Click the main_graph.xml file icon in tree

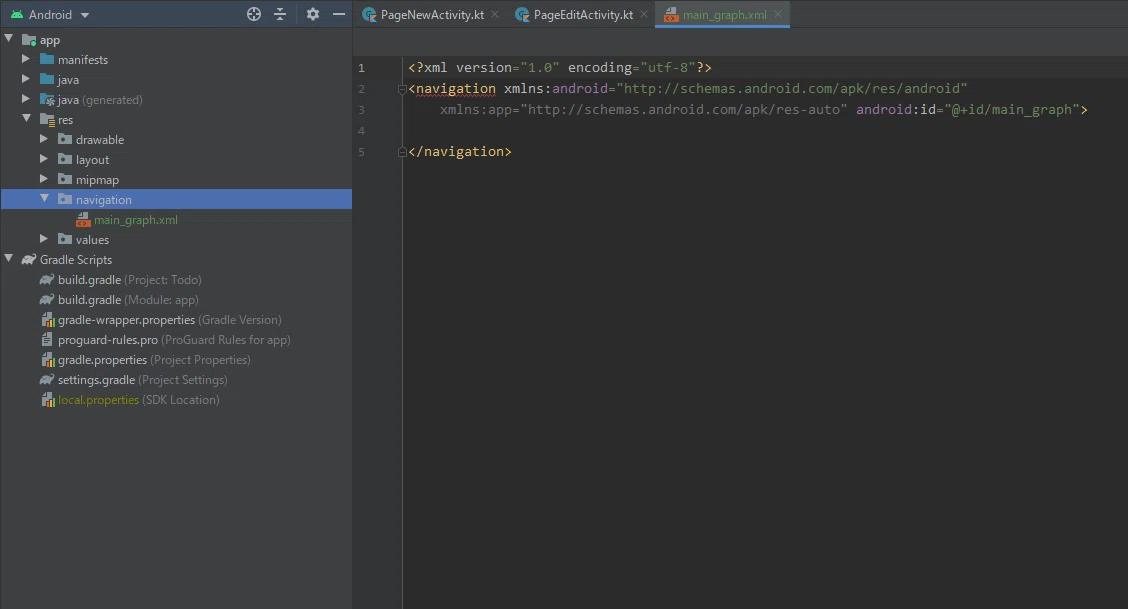coord(83,219)
